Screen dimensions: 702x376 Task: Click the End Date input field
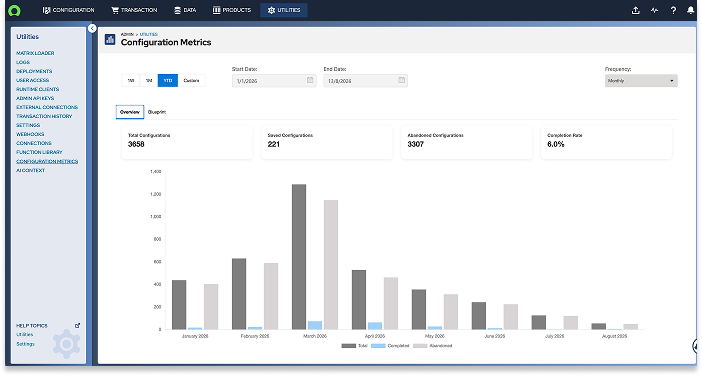click(x=365, y=81)
